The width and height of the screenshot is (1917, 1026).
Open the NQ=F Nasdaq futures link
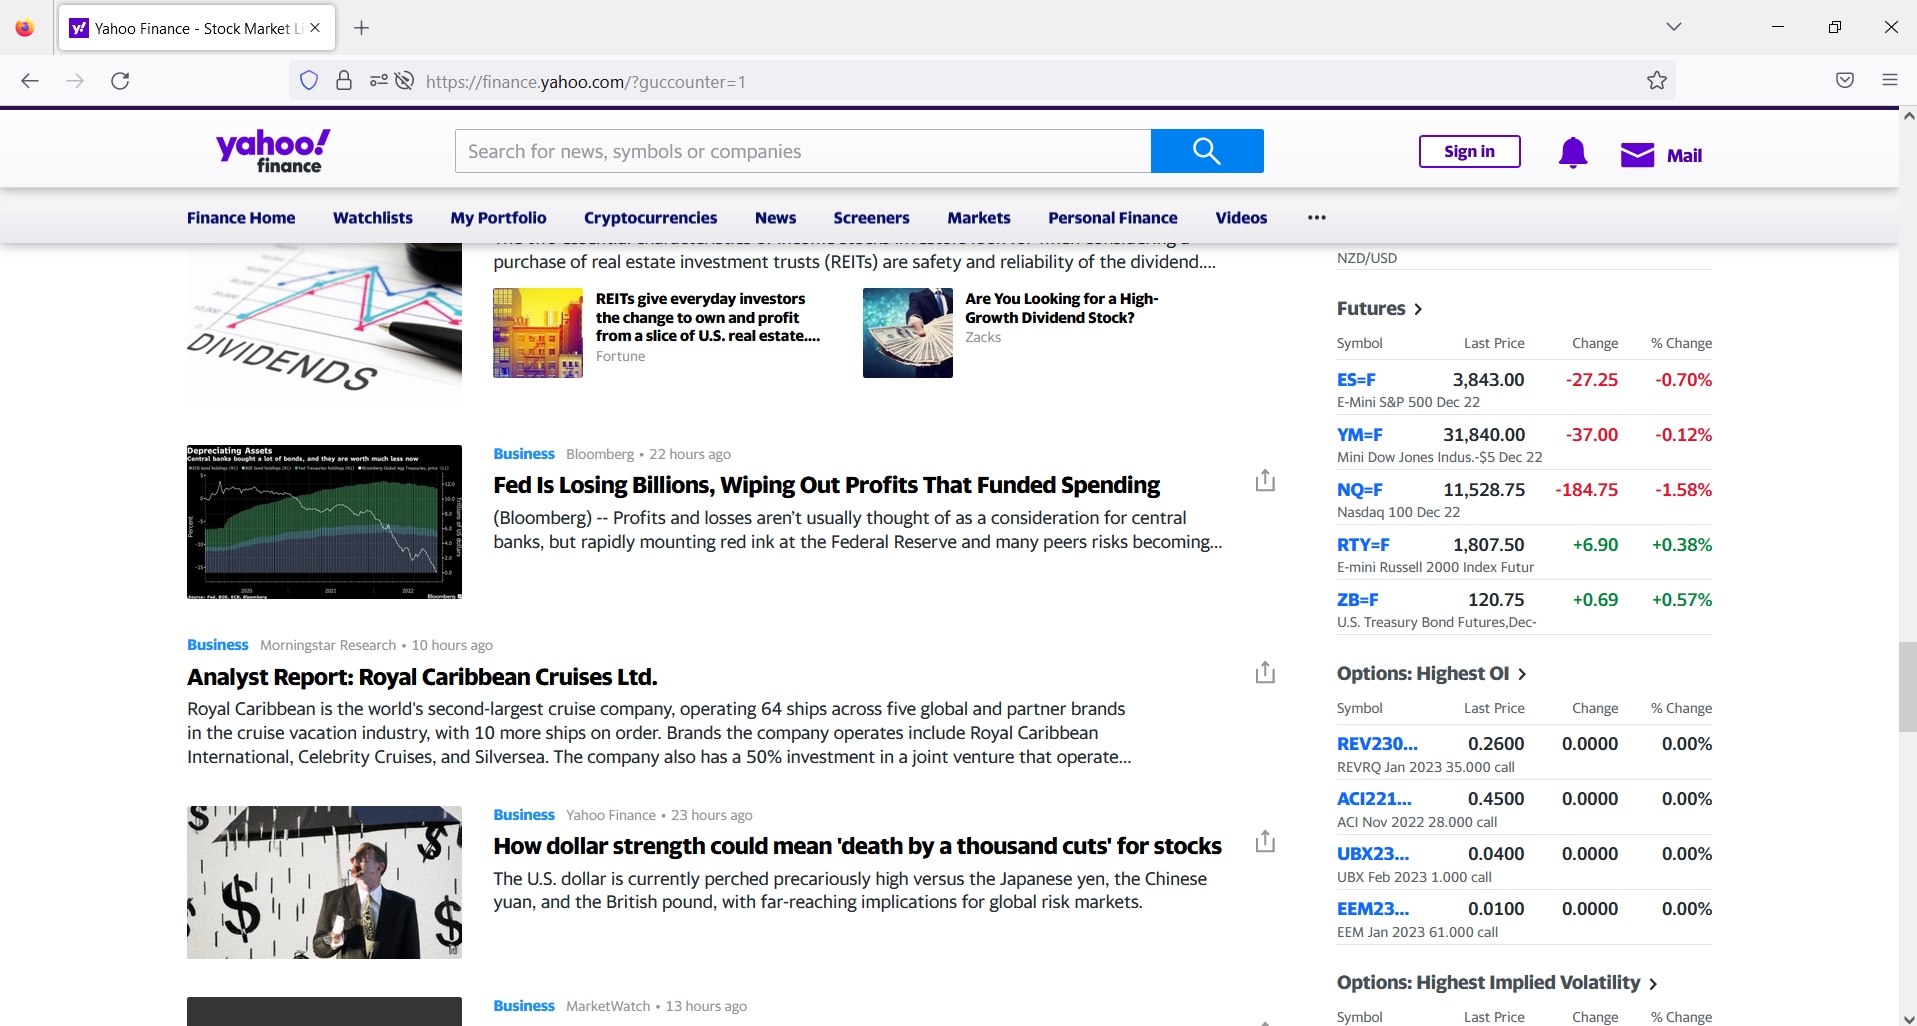coord(1359,490)
